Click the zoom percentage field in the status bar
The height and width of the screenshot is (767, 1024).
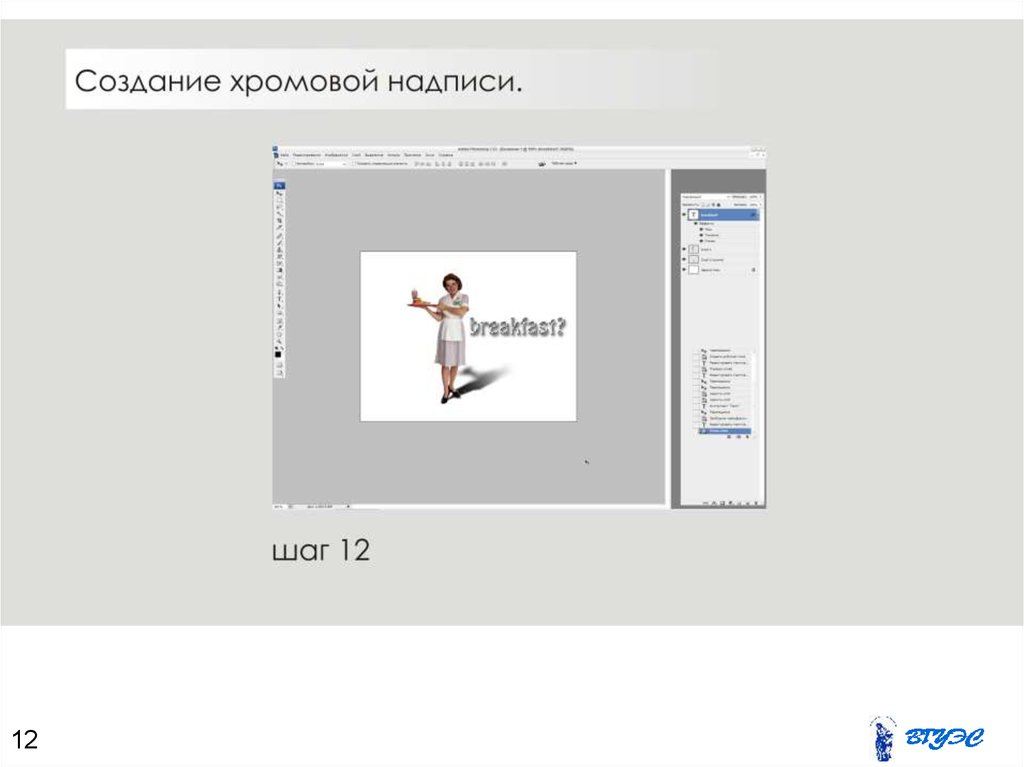click(279, 506)
